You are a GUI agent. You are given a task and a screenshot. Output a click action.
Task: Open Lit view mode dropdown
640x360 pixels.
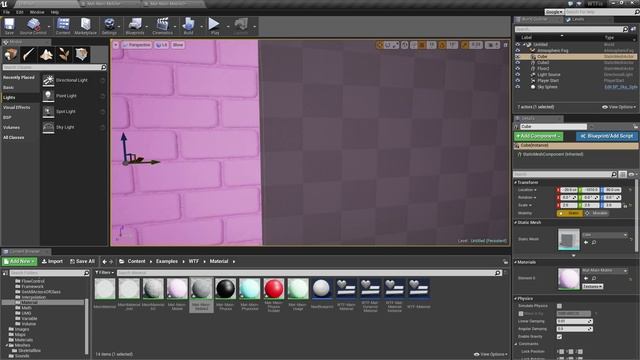coord(162,45)
